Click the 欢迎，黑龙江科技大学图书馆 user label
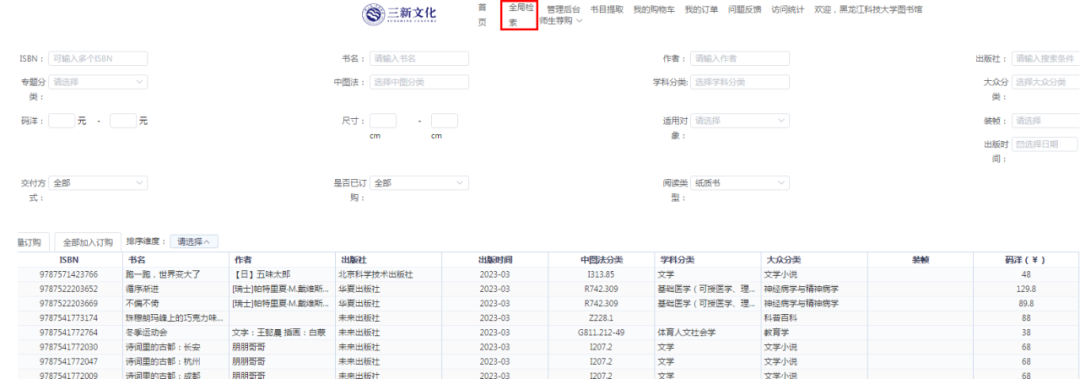The width and height of the screenshot is (1080, 379). click(869, 10)
